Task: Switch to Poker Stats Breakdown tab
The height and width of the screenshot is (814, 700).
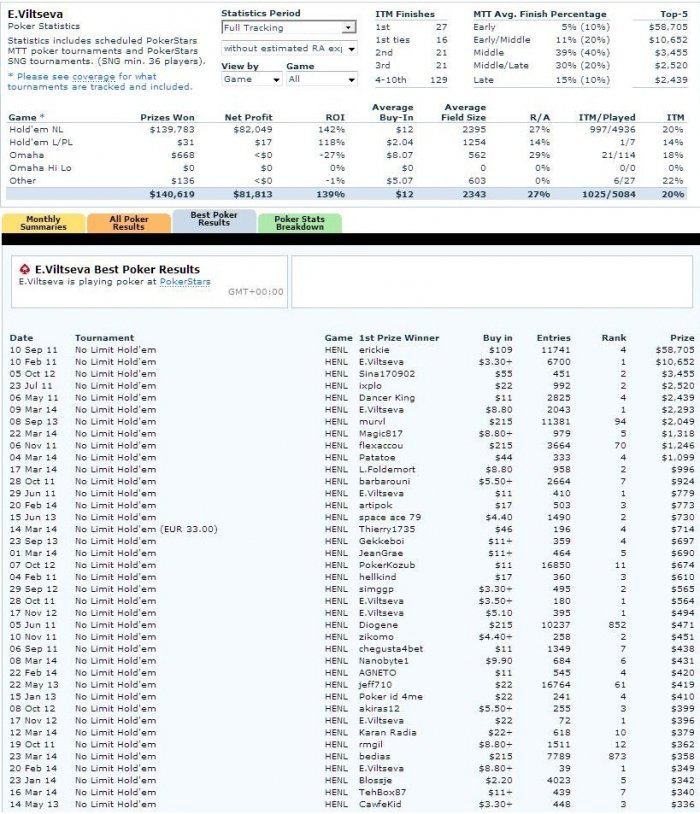Action: tap(300, 223)
